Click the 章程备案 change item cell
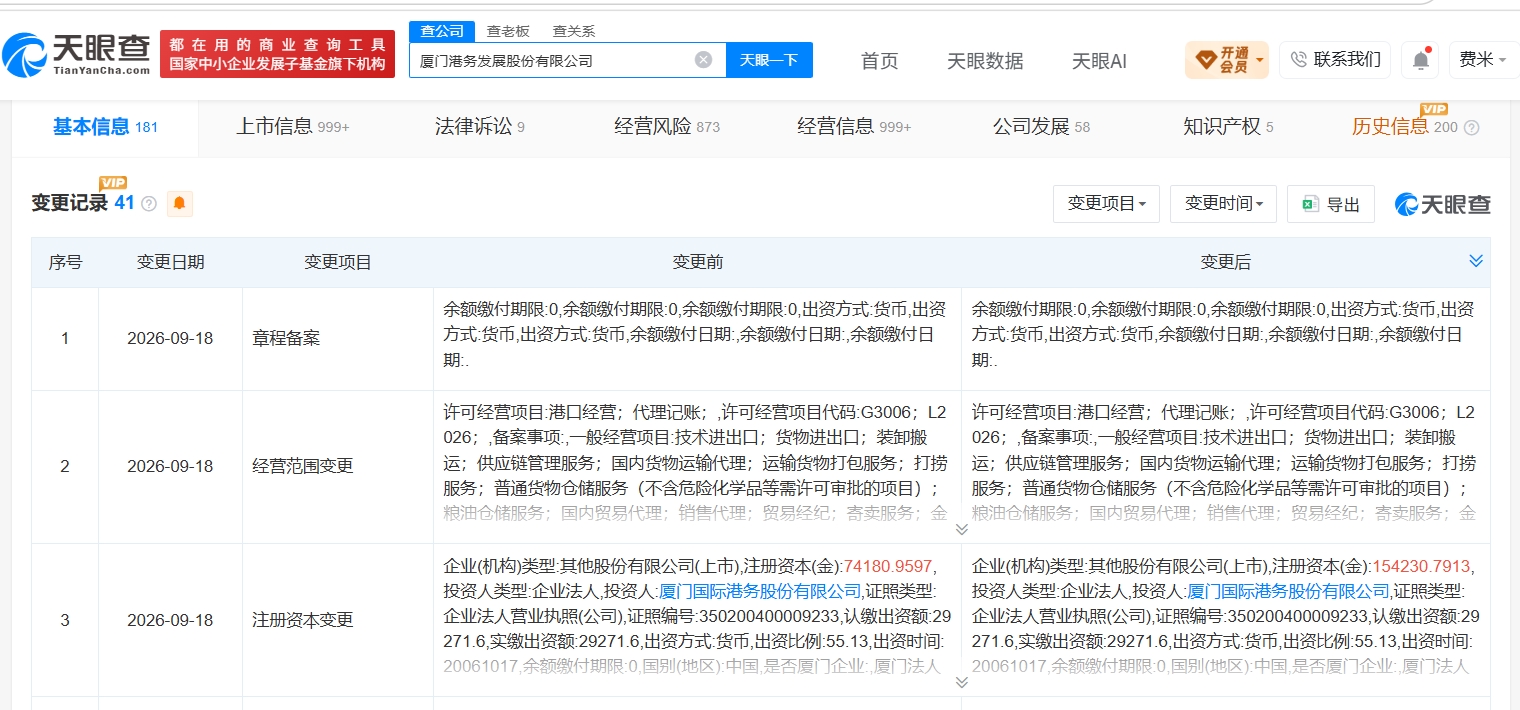 pyautogui.click(x=338, y=338)
